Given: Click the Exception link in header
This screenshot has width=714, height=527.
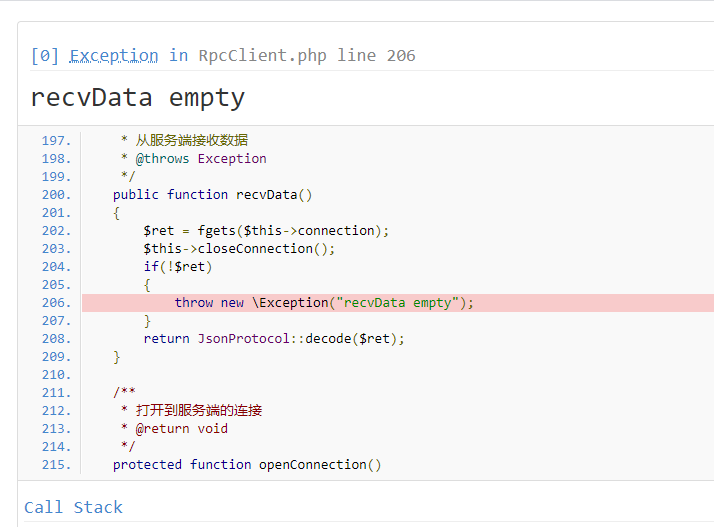Looking at the screenshot, I should [114, 56].
